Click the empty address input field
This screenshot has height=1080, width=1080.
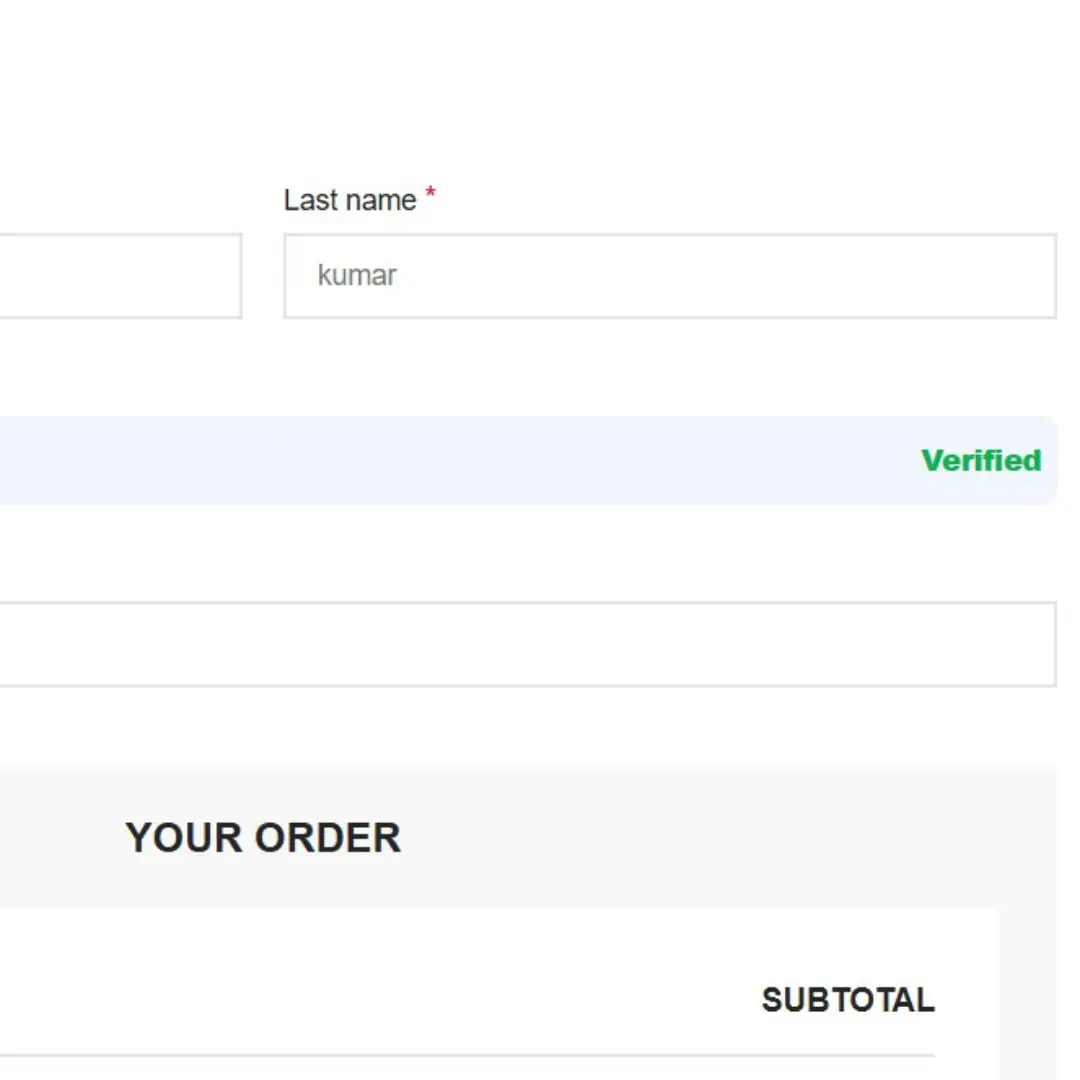click(528, 644)
